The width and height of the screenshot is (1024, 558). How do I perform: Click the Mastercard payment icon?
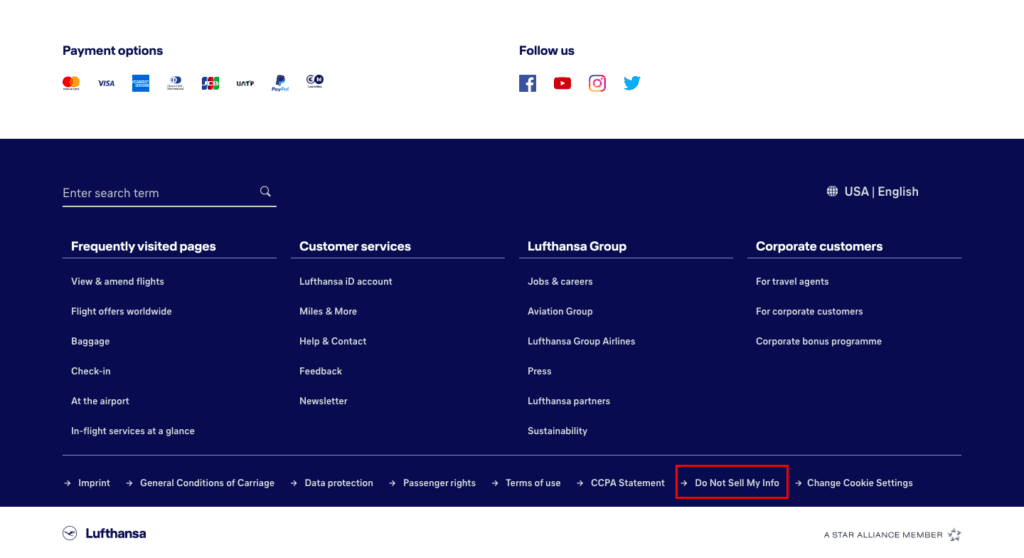pyautogui.click(x=71, y=83)
